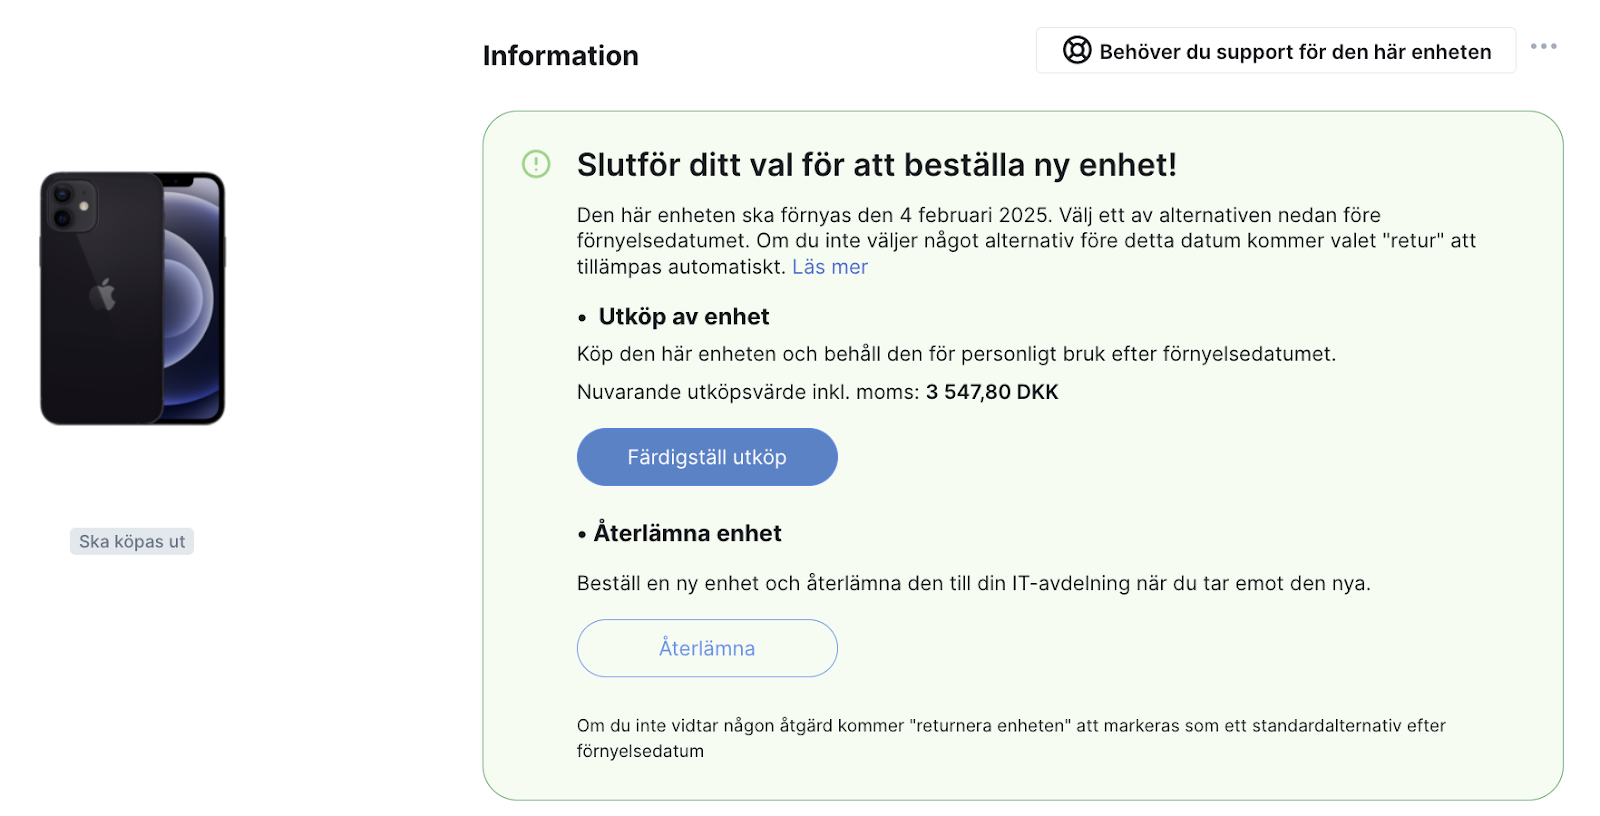Click the lifebuoy support icon
Screen dimensions: 1600x816
point(1076,50)
